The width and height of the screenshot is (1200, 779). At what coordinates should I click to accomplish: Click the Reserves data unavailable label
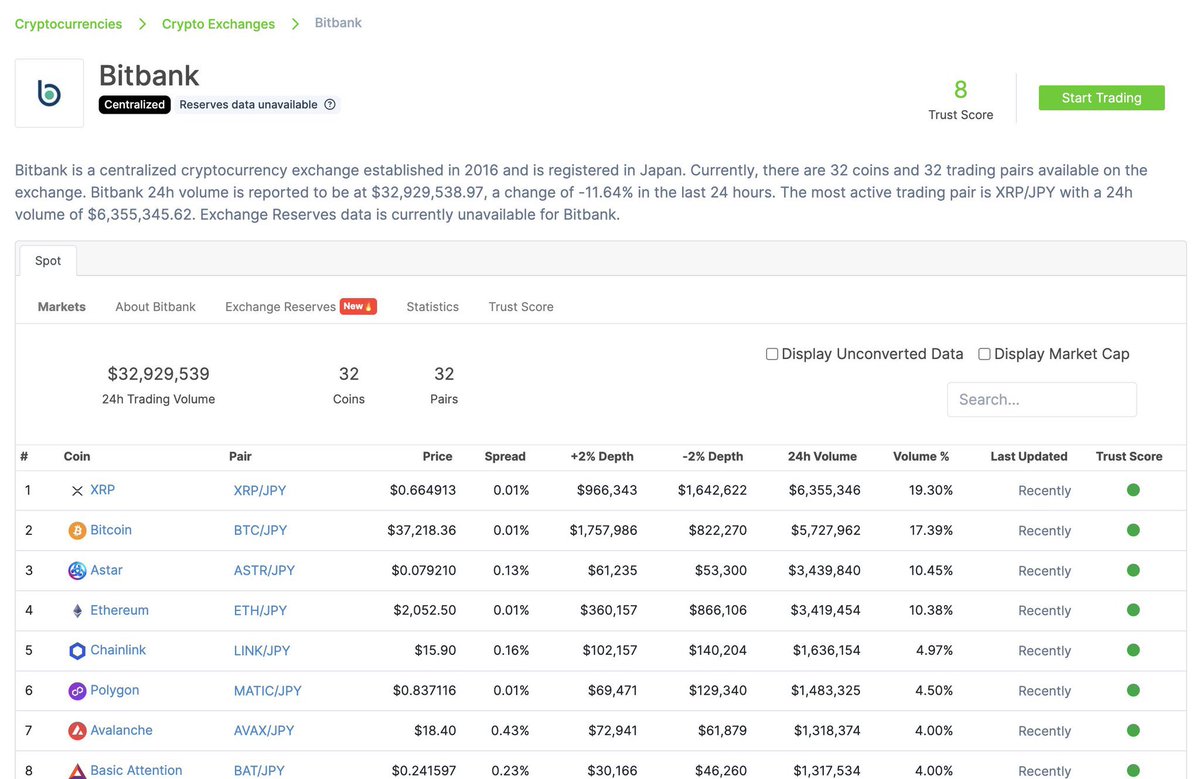[x=248, y=104]
